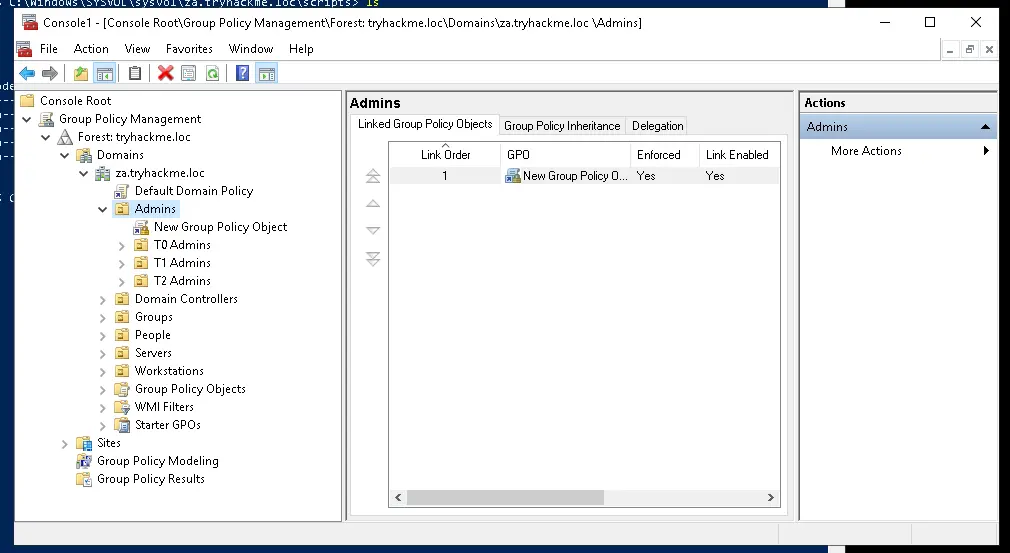Viewport: 1010px width, 553px height.
Task: Sort by the Enforced column header
Action: pyautogui.click(x=665, y=155)
